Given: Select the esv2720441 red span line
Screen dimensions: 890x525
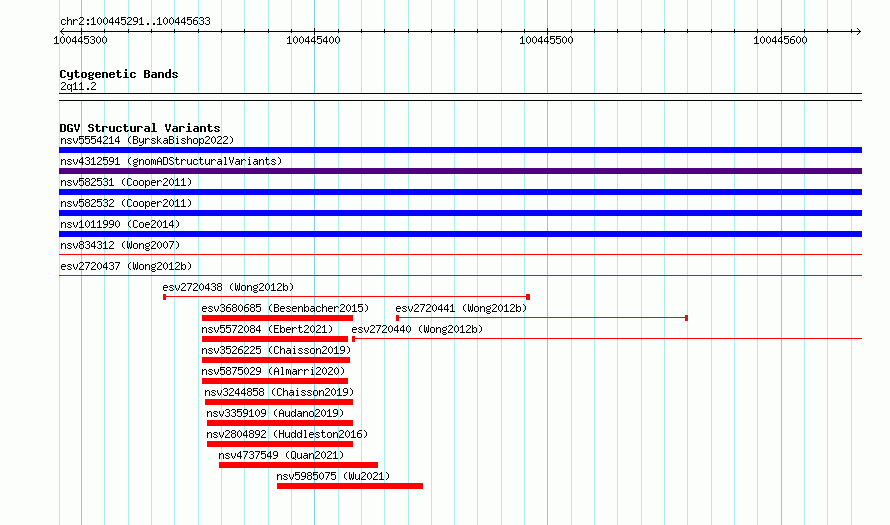Looking at the screenshot, I should [x=542, y=318].
